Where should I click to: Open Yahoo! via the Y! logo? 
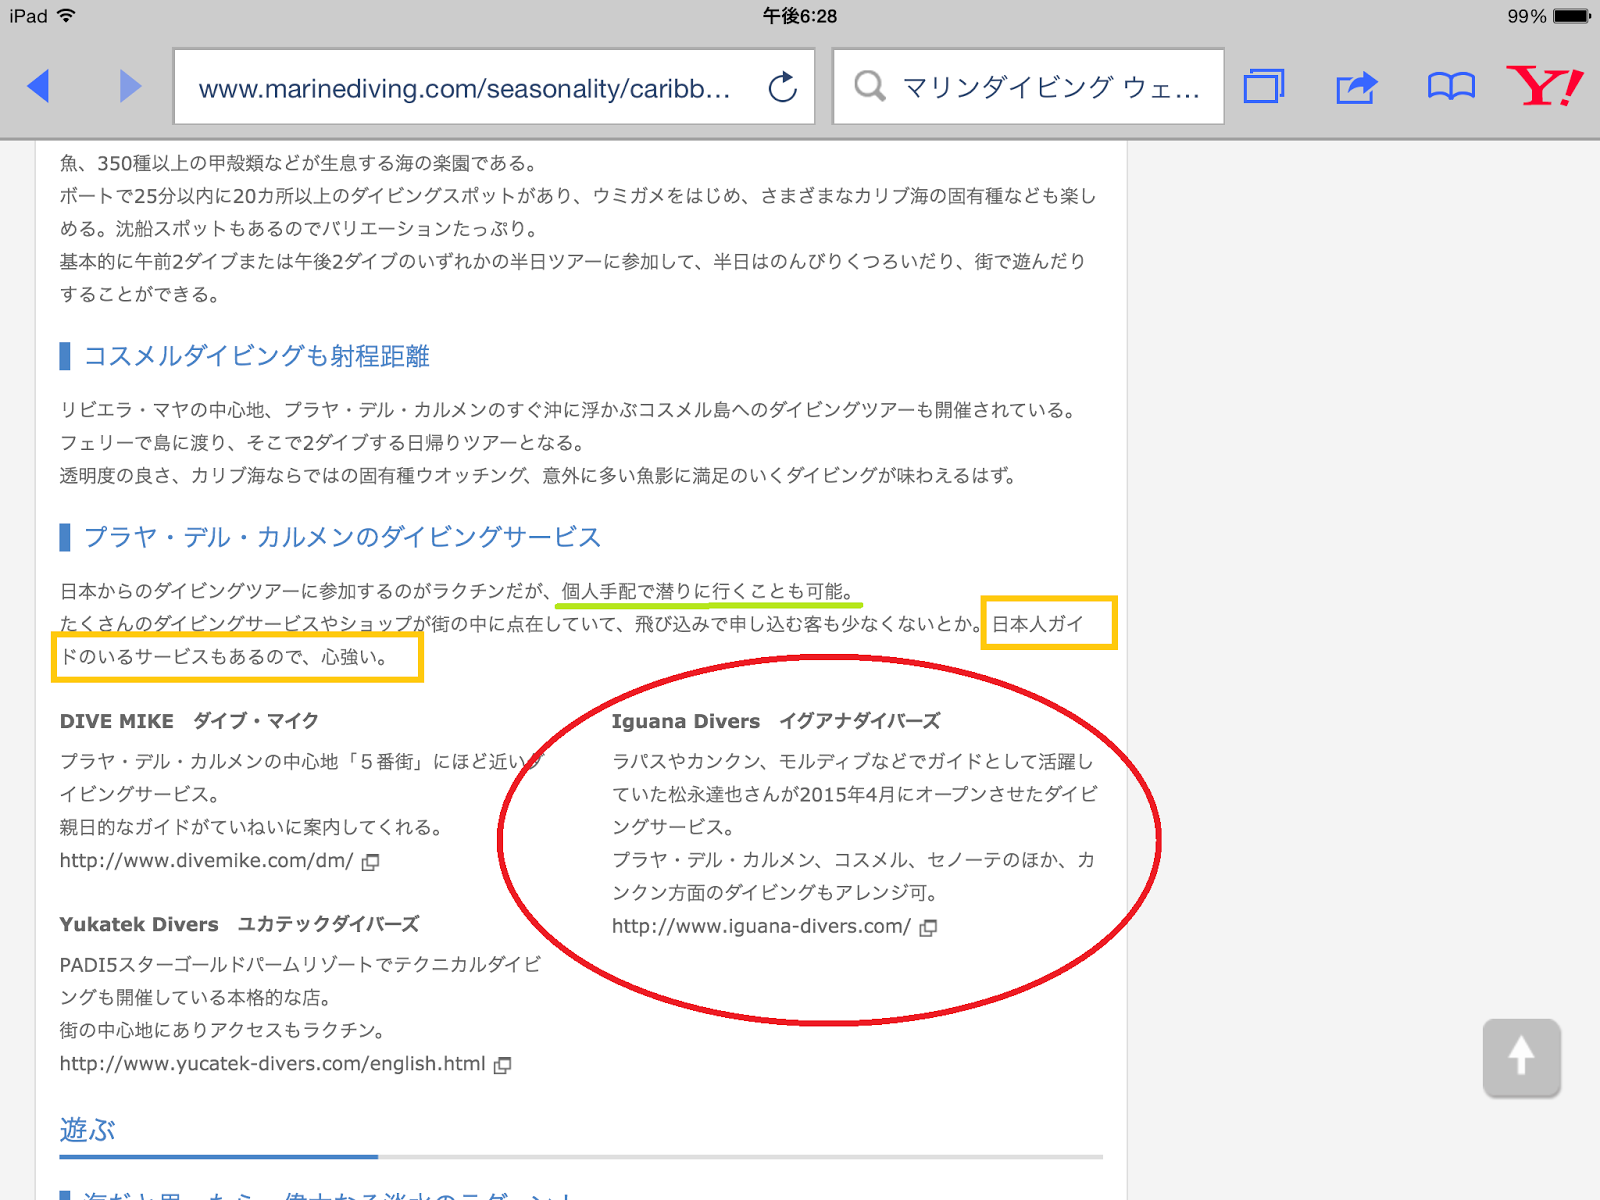pyautogui.click(x=1545, y=86)
